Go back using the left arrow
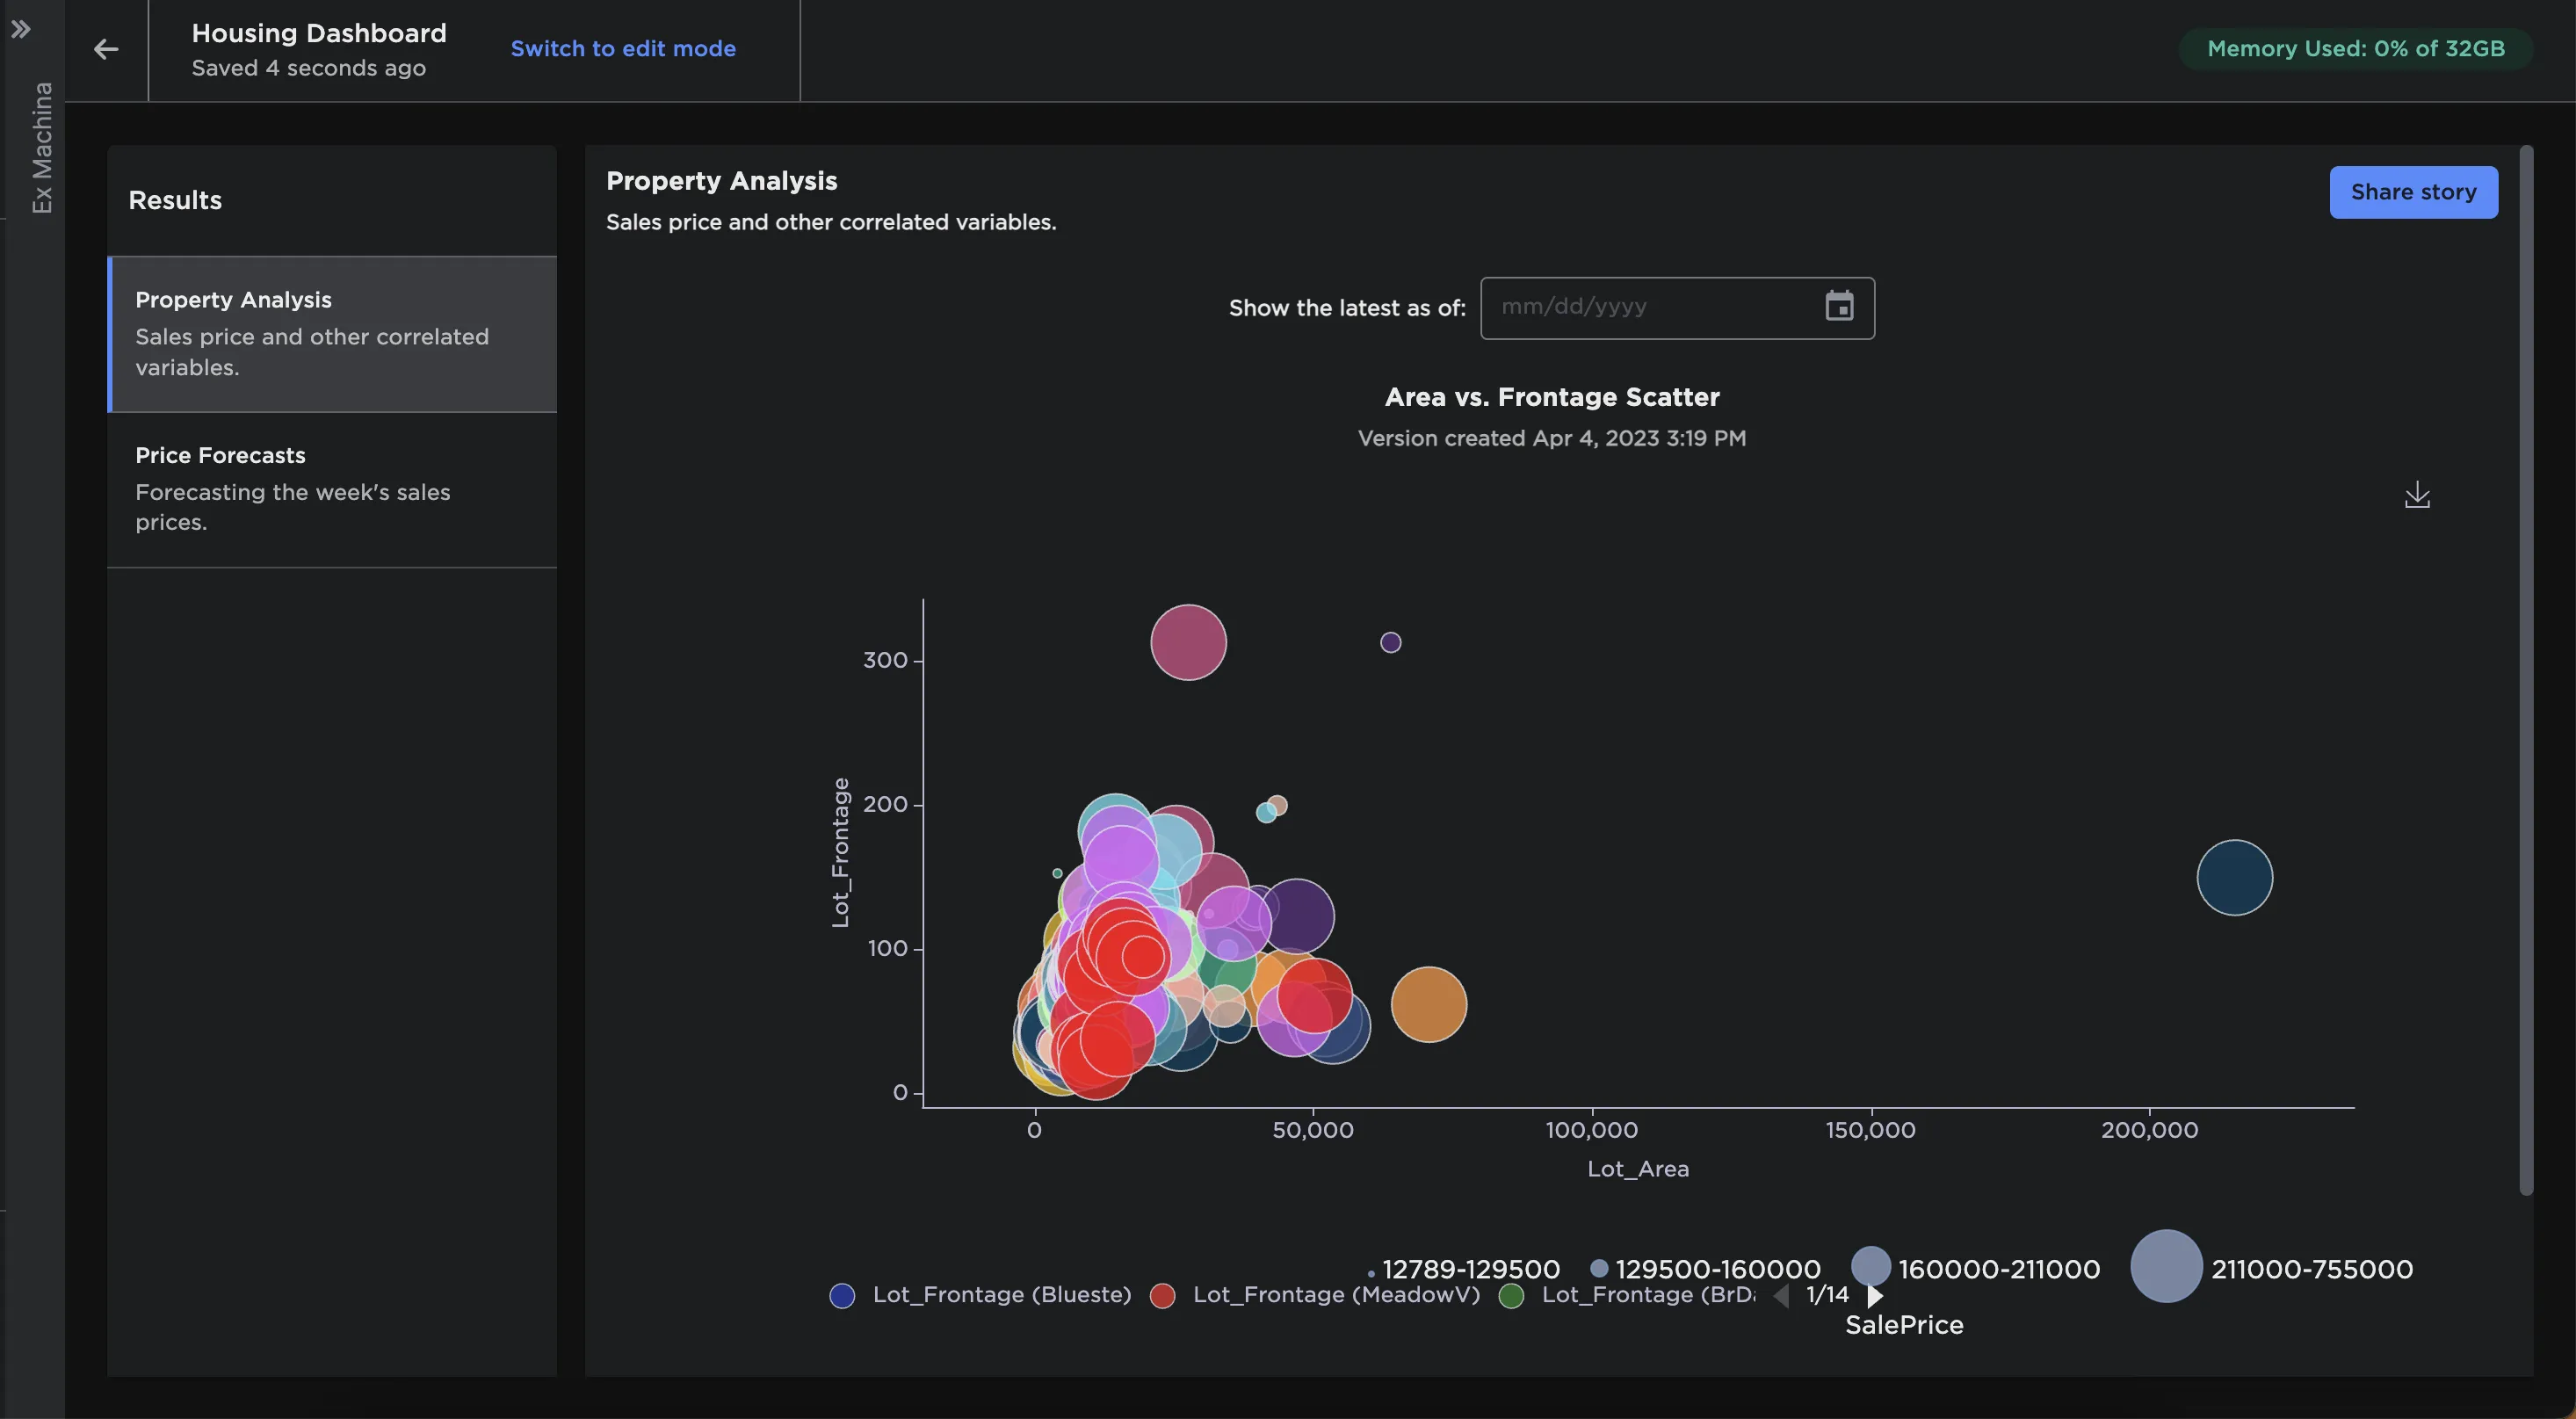This screenshot has width=2576, height=1419. click(106, 49)
